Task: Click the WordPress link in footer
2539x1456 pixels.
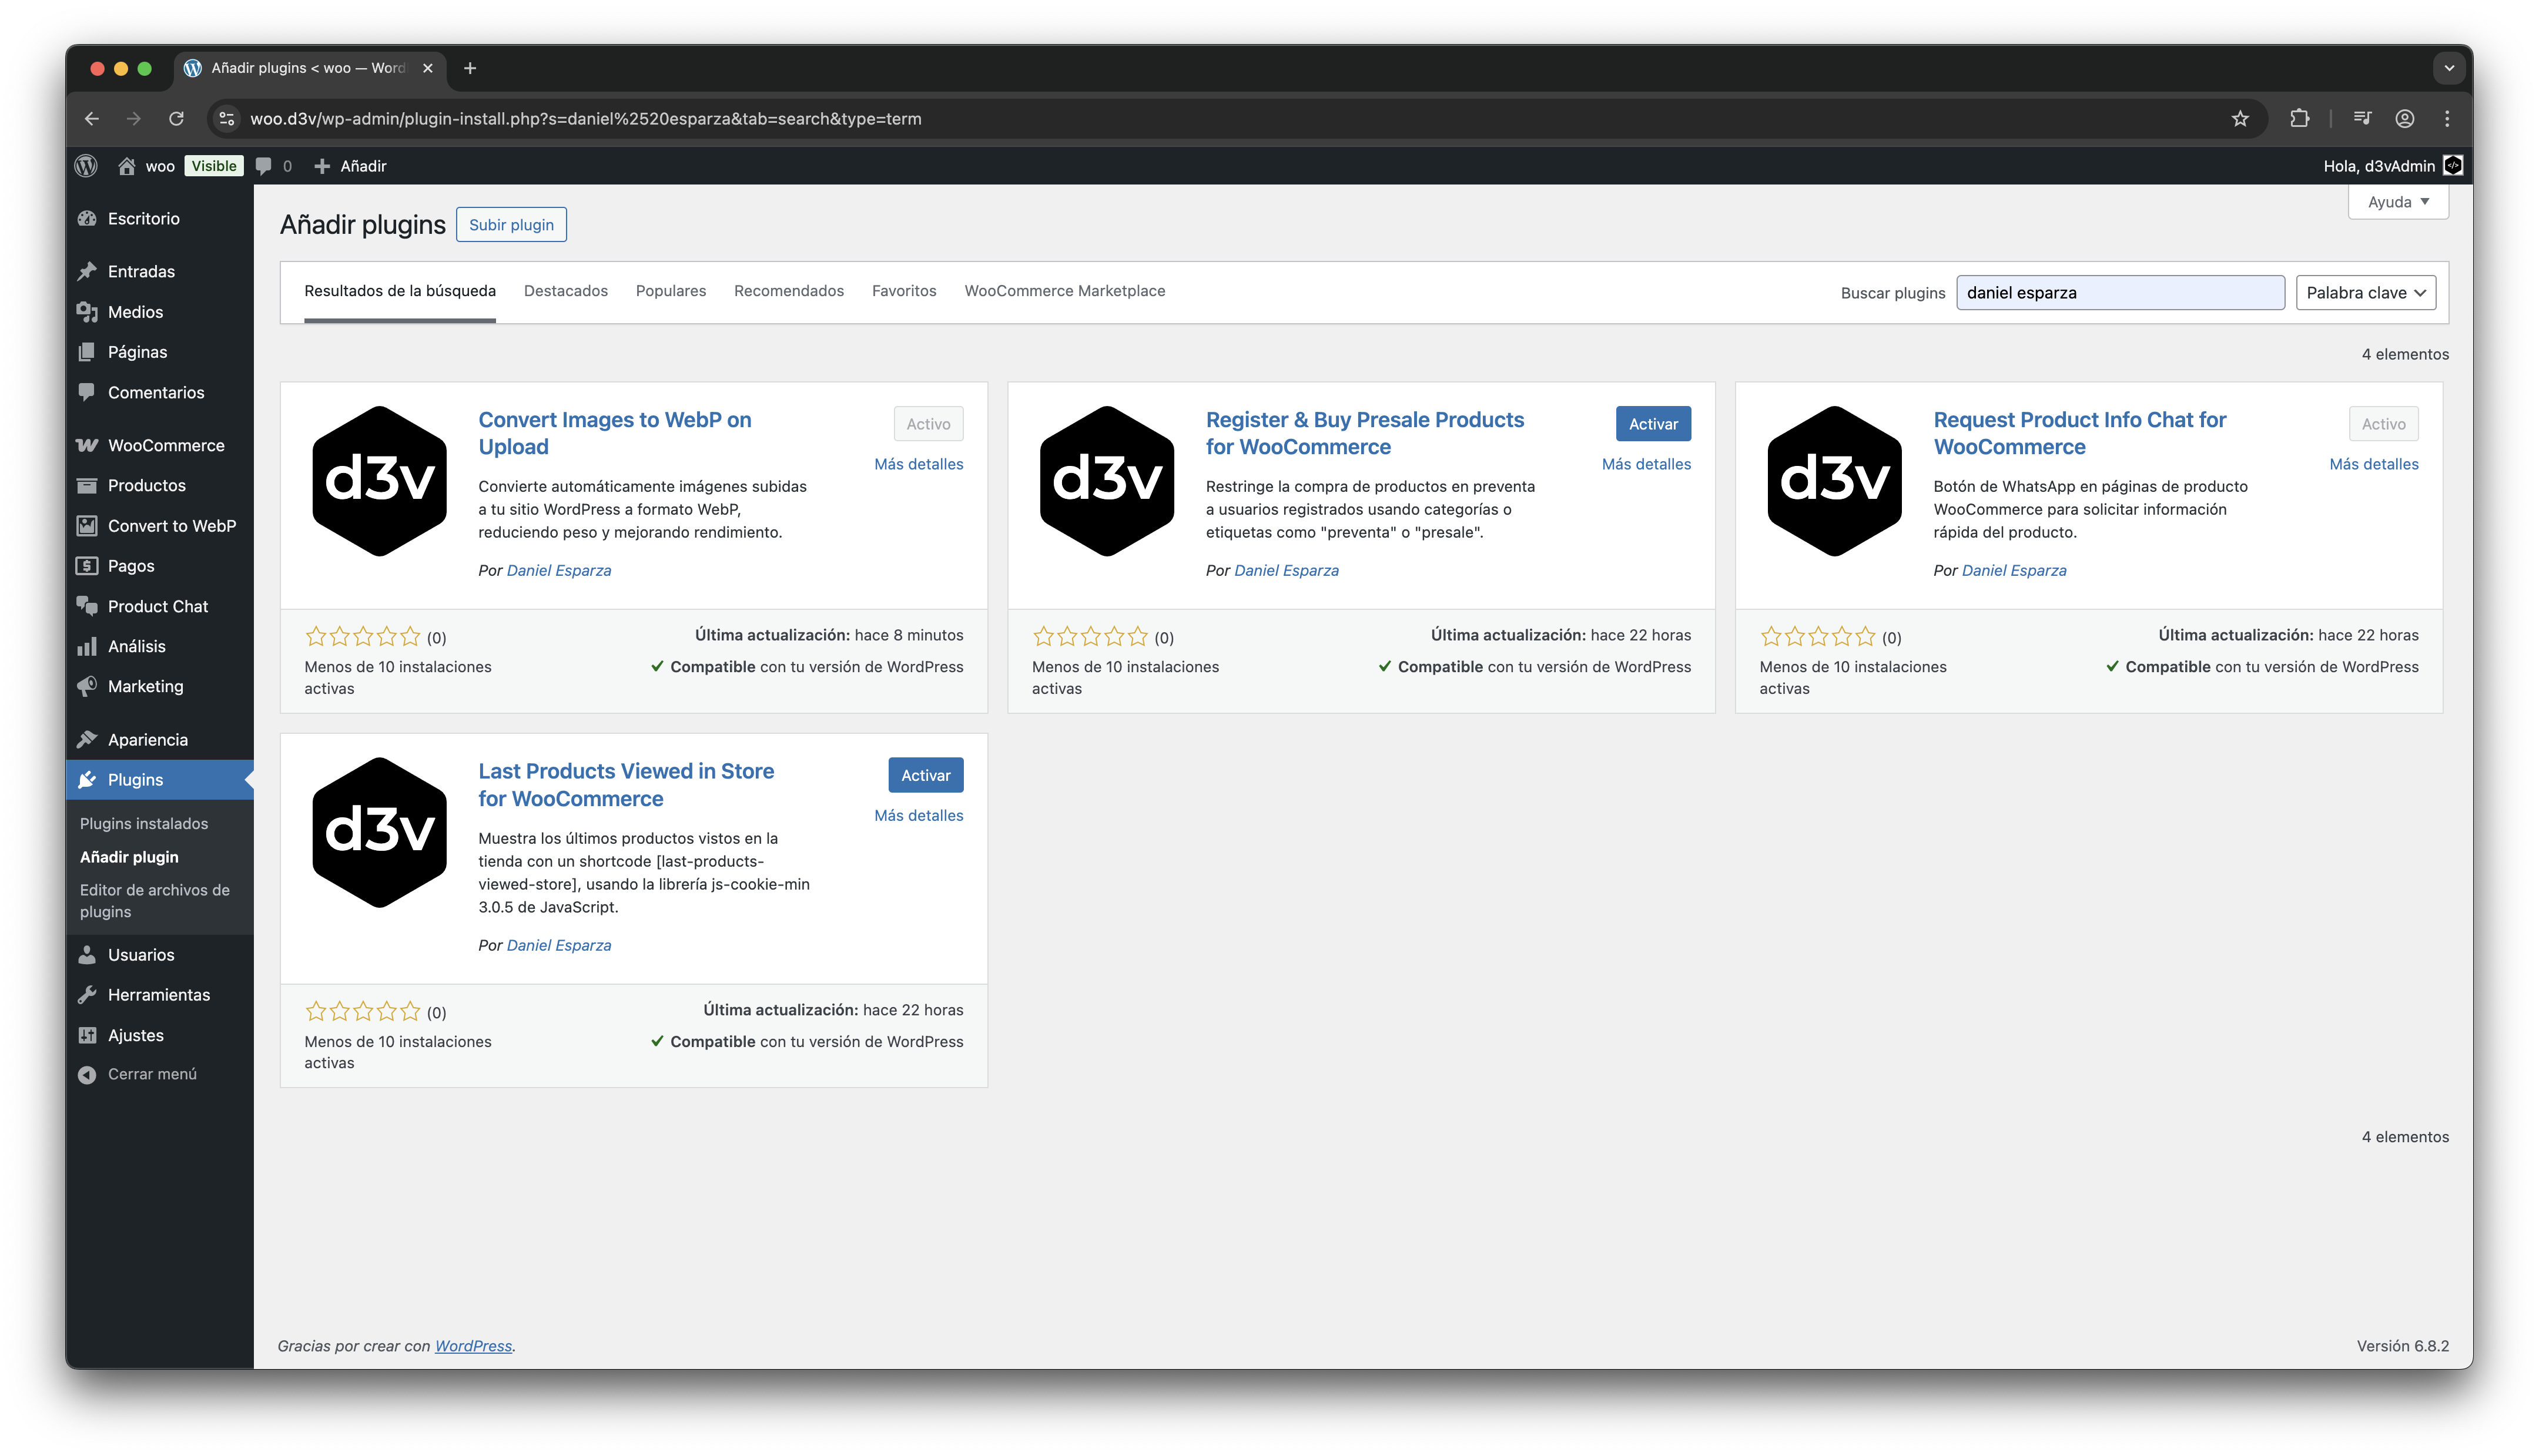Action: (473, 1346)
